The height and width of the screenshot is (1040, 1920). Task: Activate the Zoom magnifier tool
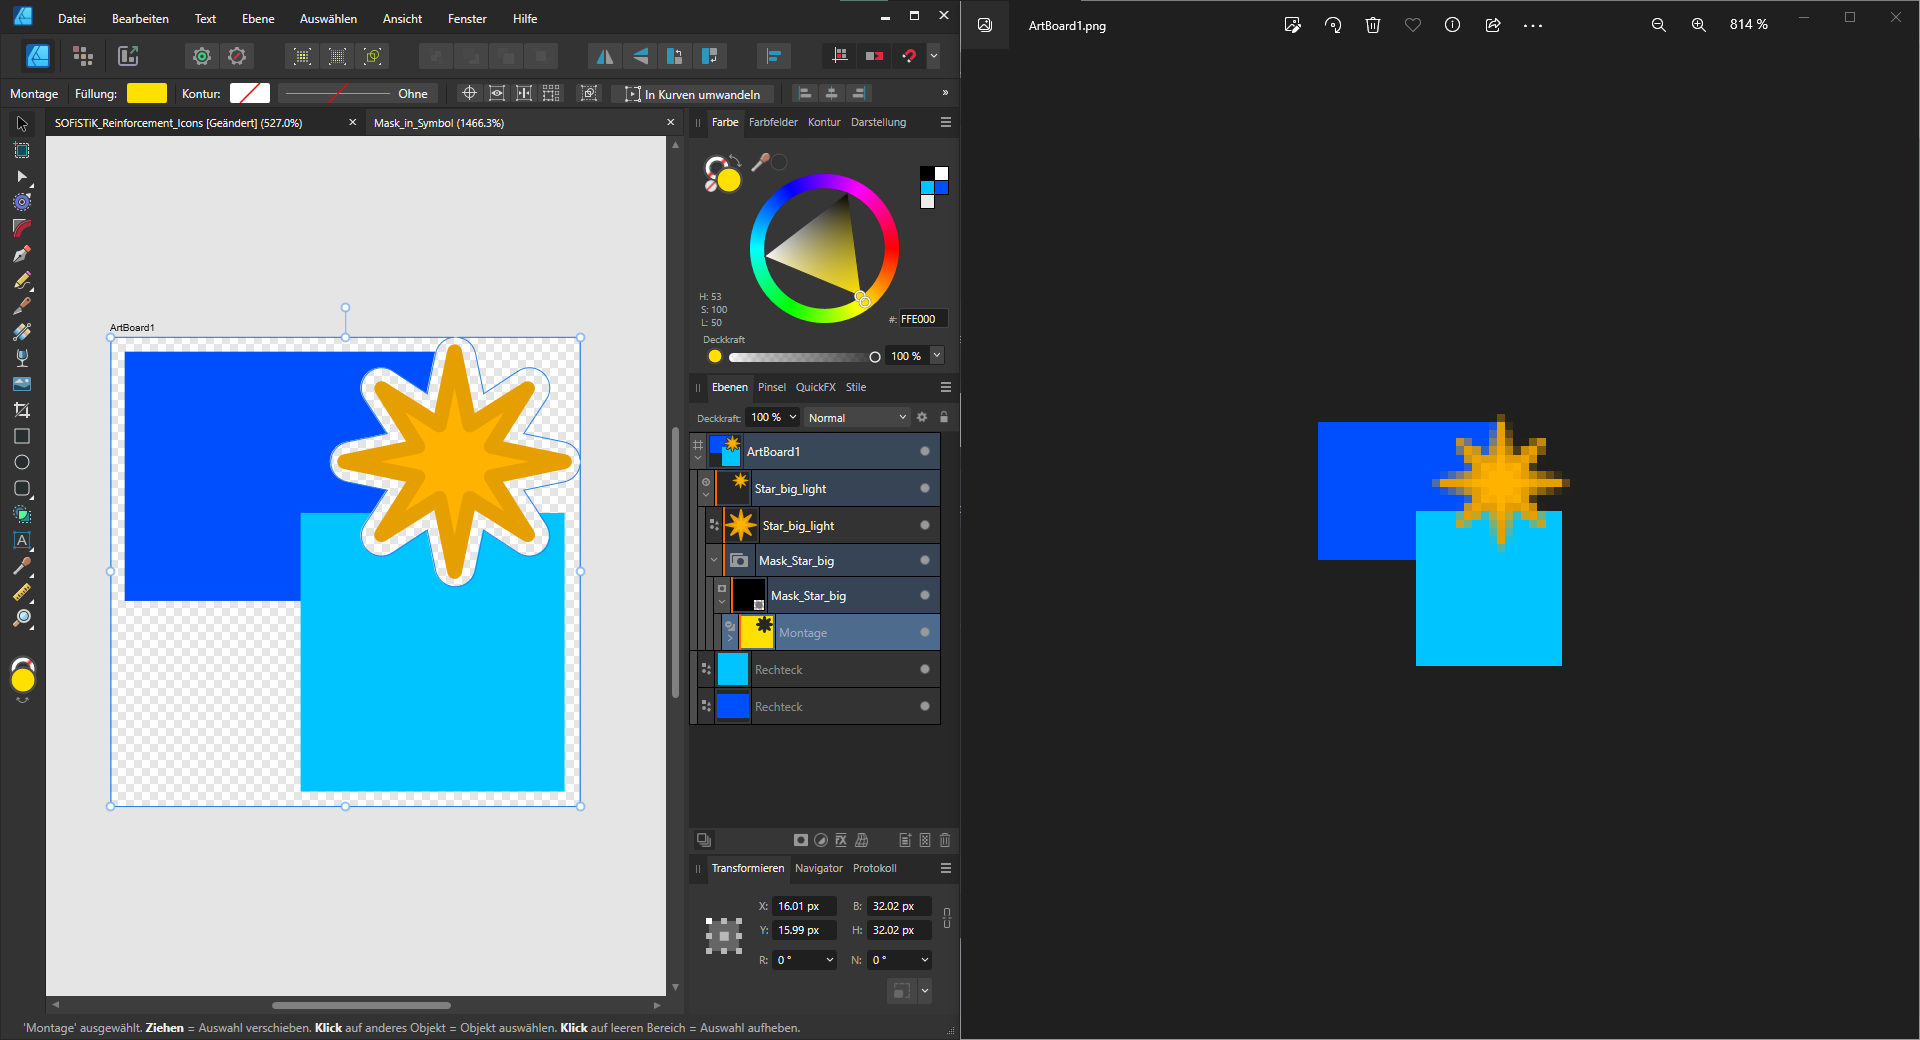[x=21, y=619]
